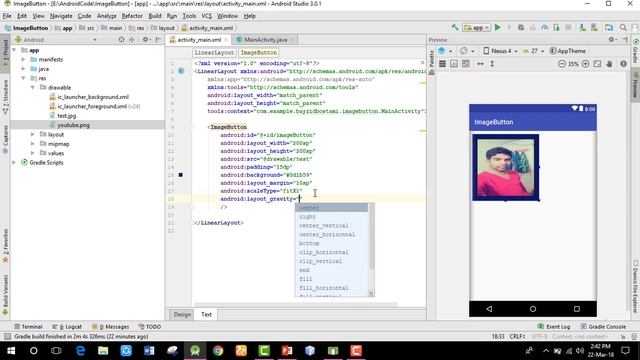Switch to the Design tab
640x360 pixels.
pos(182,314)
